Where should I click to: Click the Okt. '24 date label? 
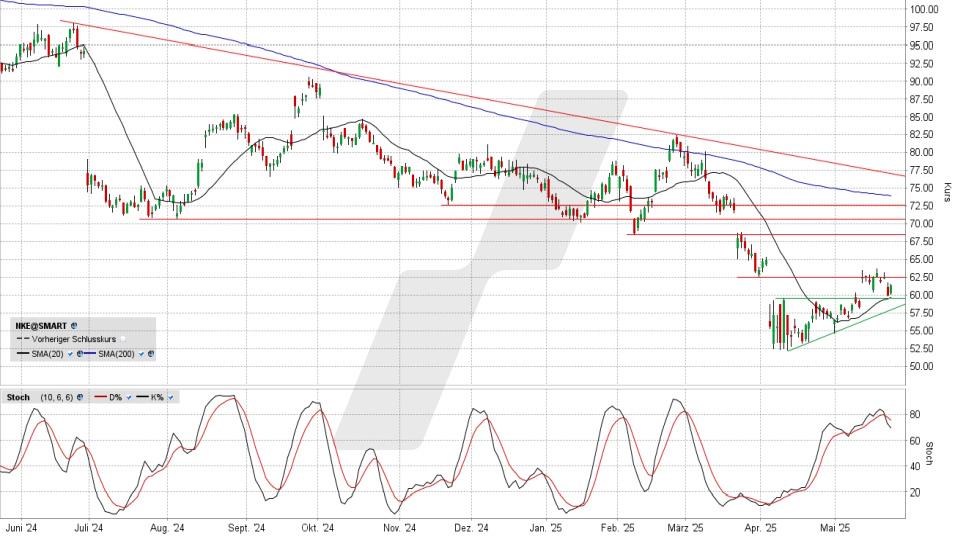coord(318,528)
